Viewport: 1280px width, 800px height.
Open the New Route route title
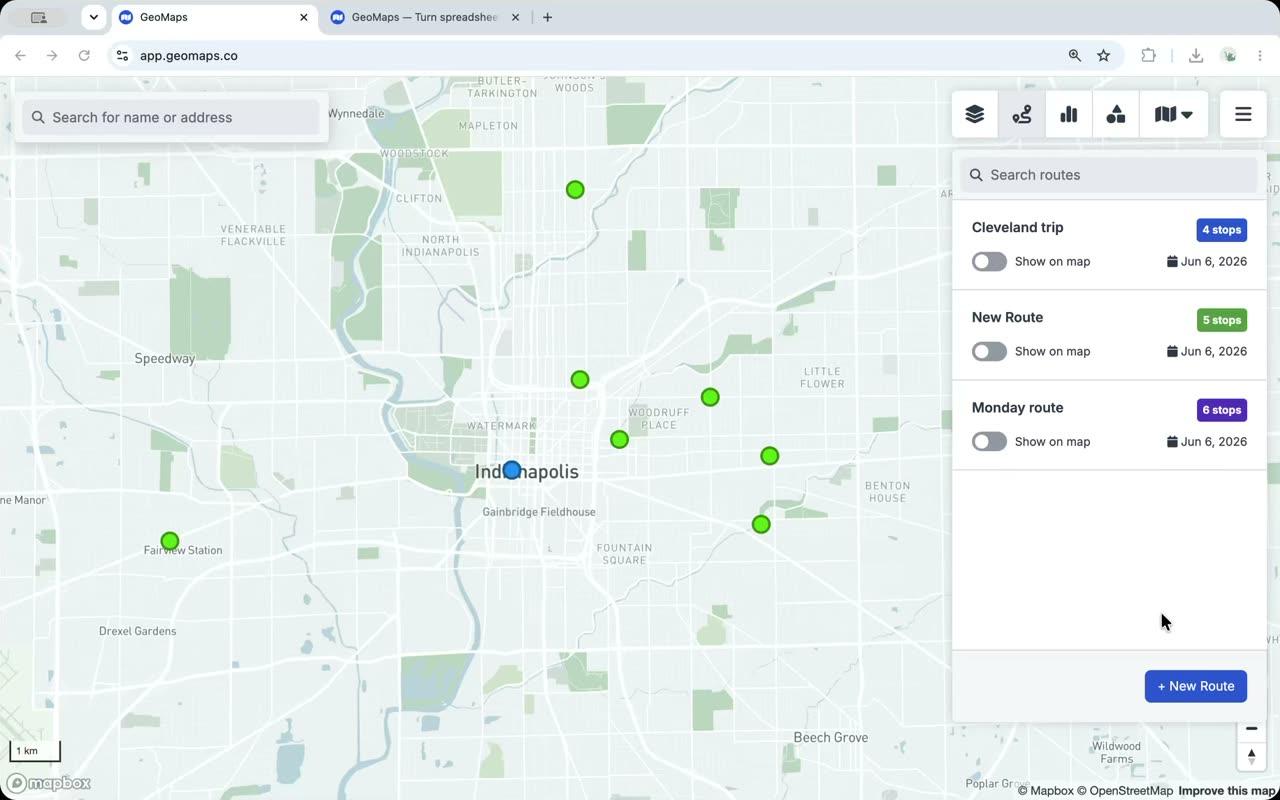click(1007, 317)
